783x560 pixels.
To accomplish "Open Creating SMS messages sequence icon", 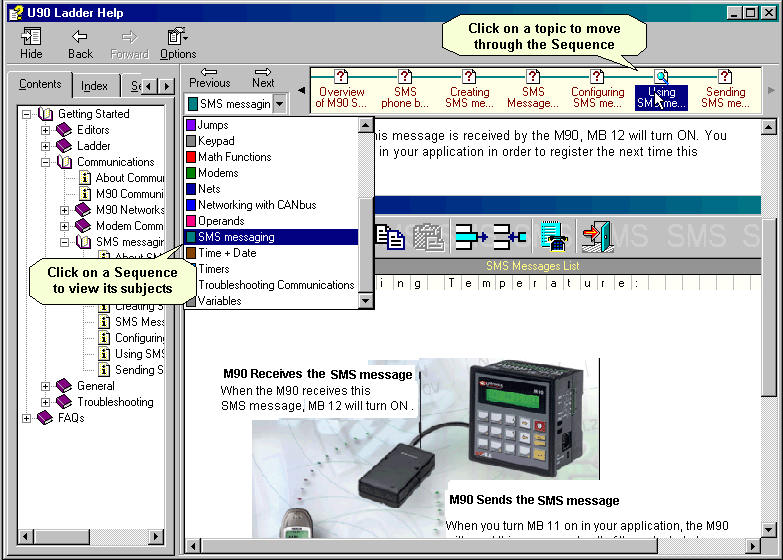I will coord(469,76).
